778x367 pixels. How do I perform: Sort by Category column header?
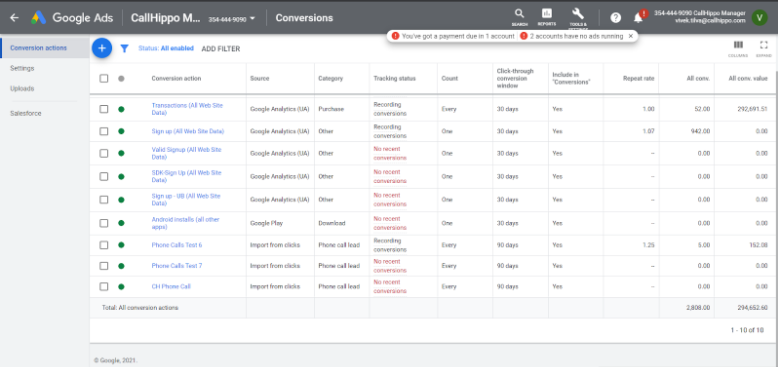click(x=330, y=78)
